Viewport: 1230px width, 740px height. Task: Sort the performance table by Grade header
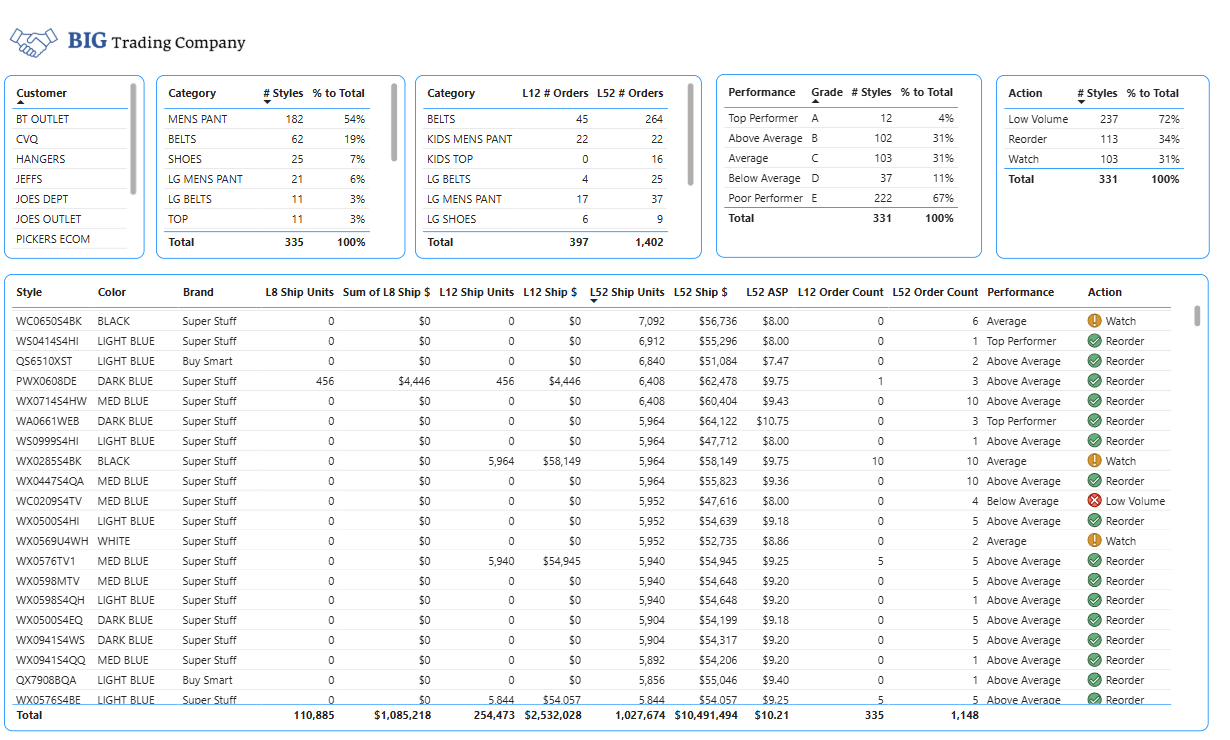pyautogui.click(x=827, y=92)
